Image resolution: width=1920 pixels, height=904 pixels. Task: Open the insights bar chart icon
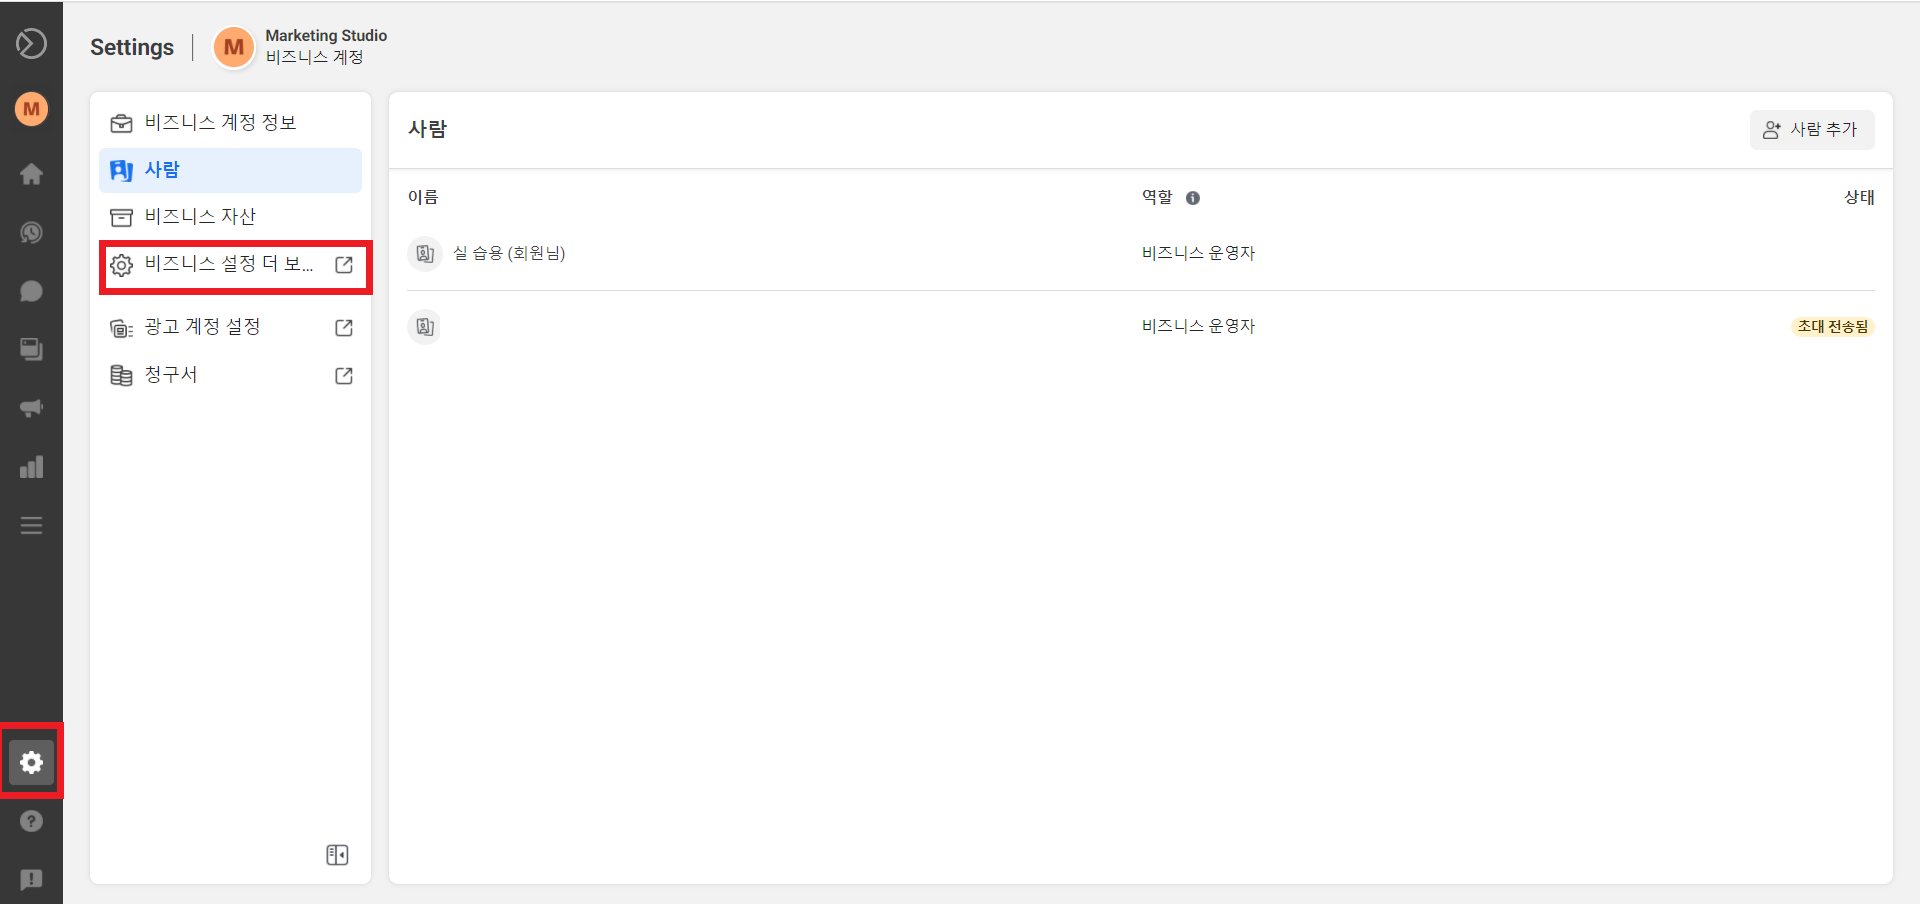pos(31,467)
